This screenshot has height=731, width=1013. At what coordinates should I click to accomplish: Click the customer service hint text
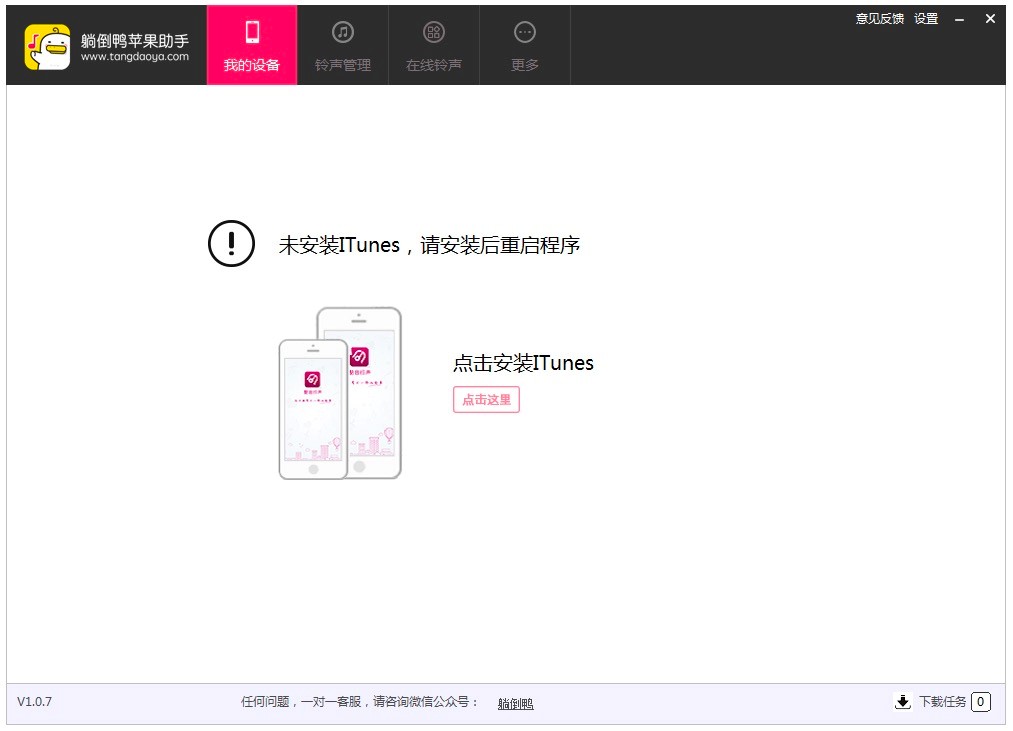pos(359,701)
